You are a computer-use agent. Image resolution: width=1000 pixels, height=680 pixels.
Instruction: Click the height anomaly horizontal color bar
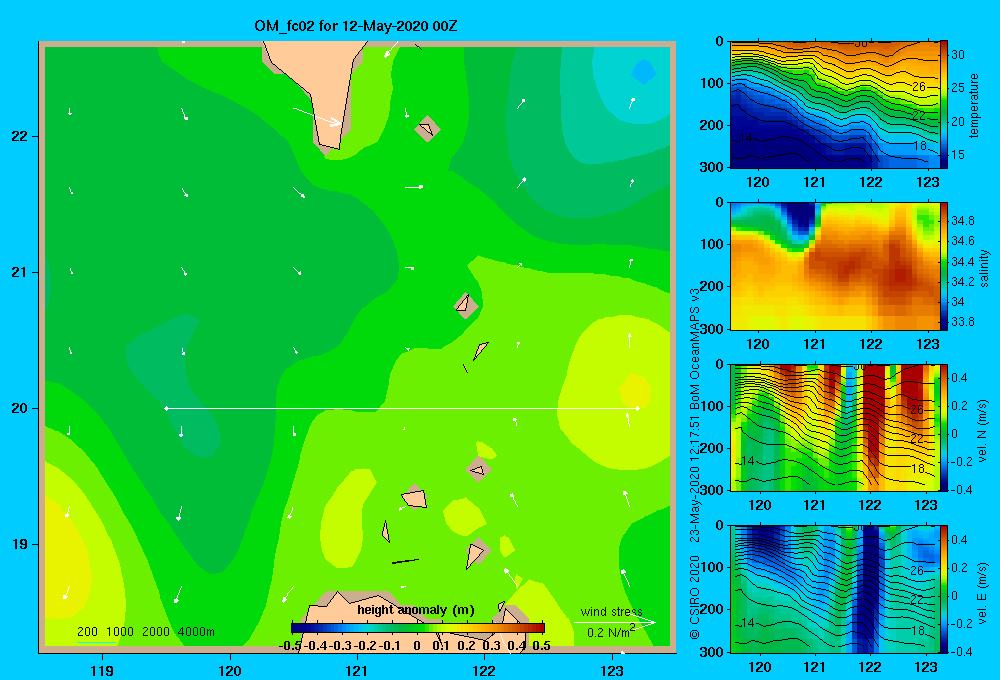418,627
